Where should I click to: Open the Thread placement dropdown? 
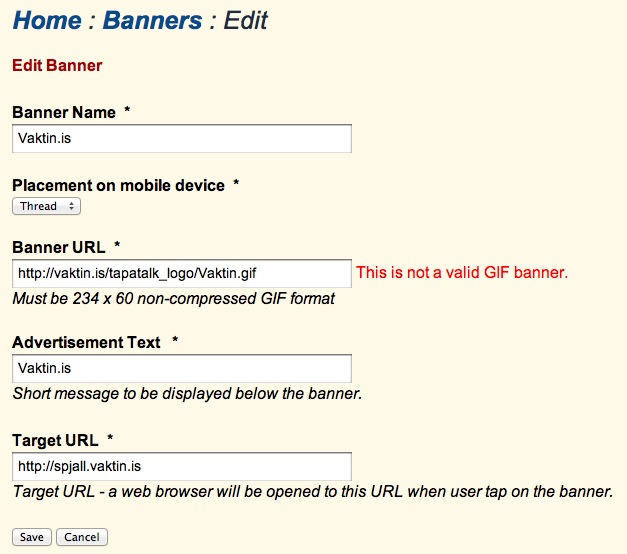point(46,206)
